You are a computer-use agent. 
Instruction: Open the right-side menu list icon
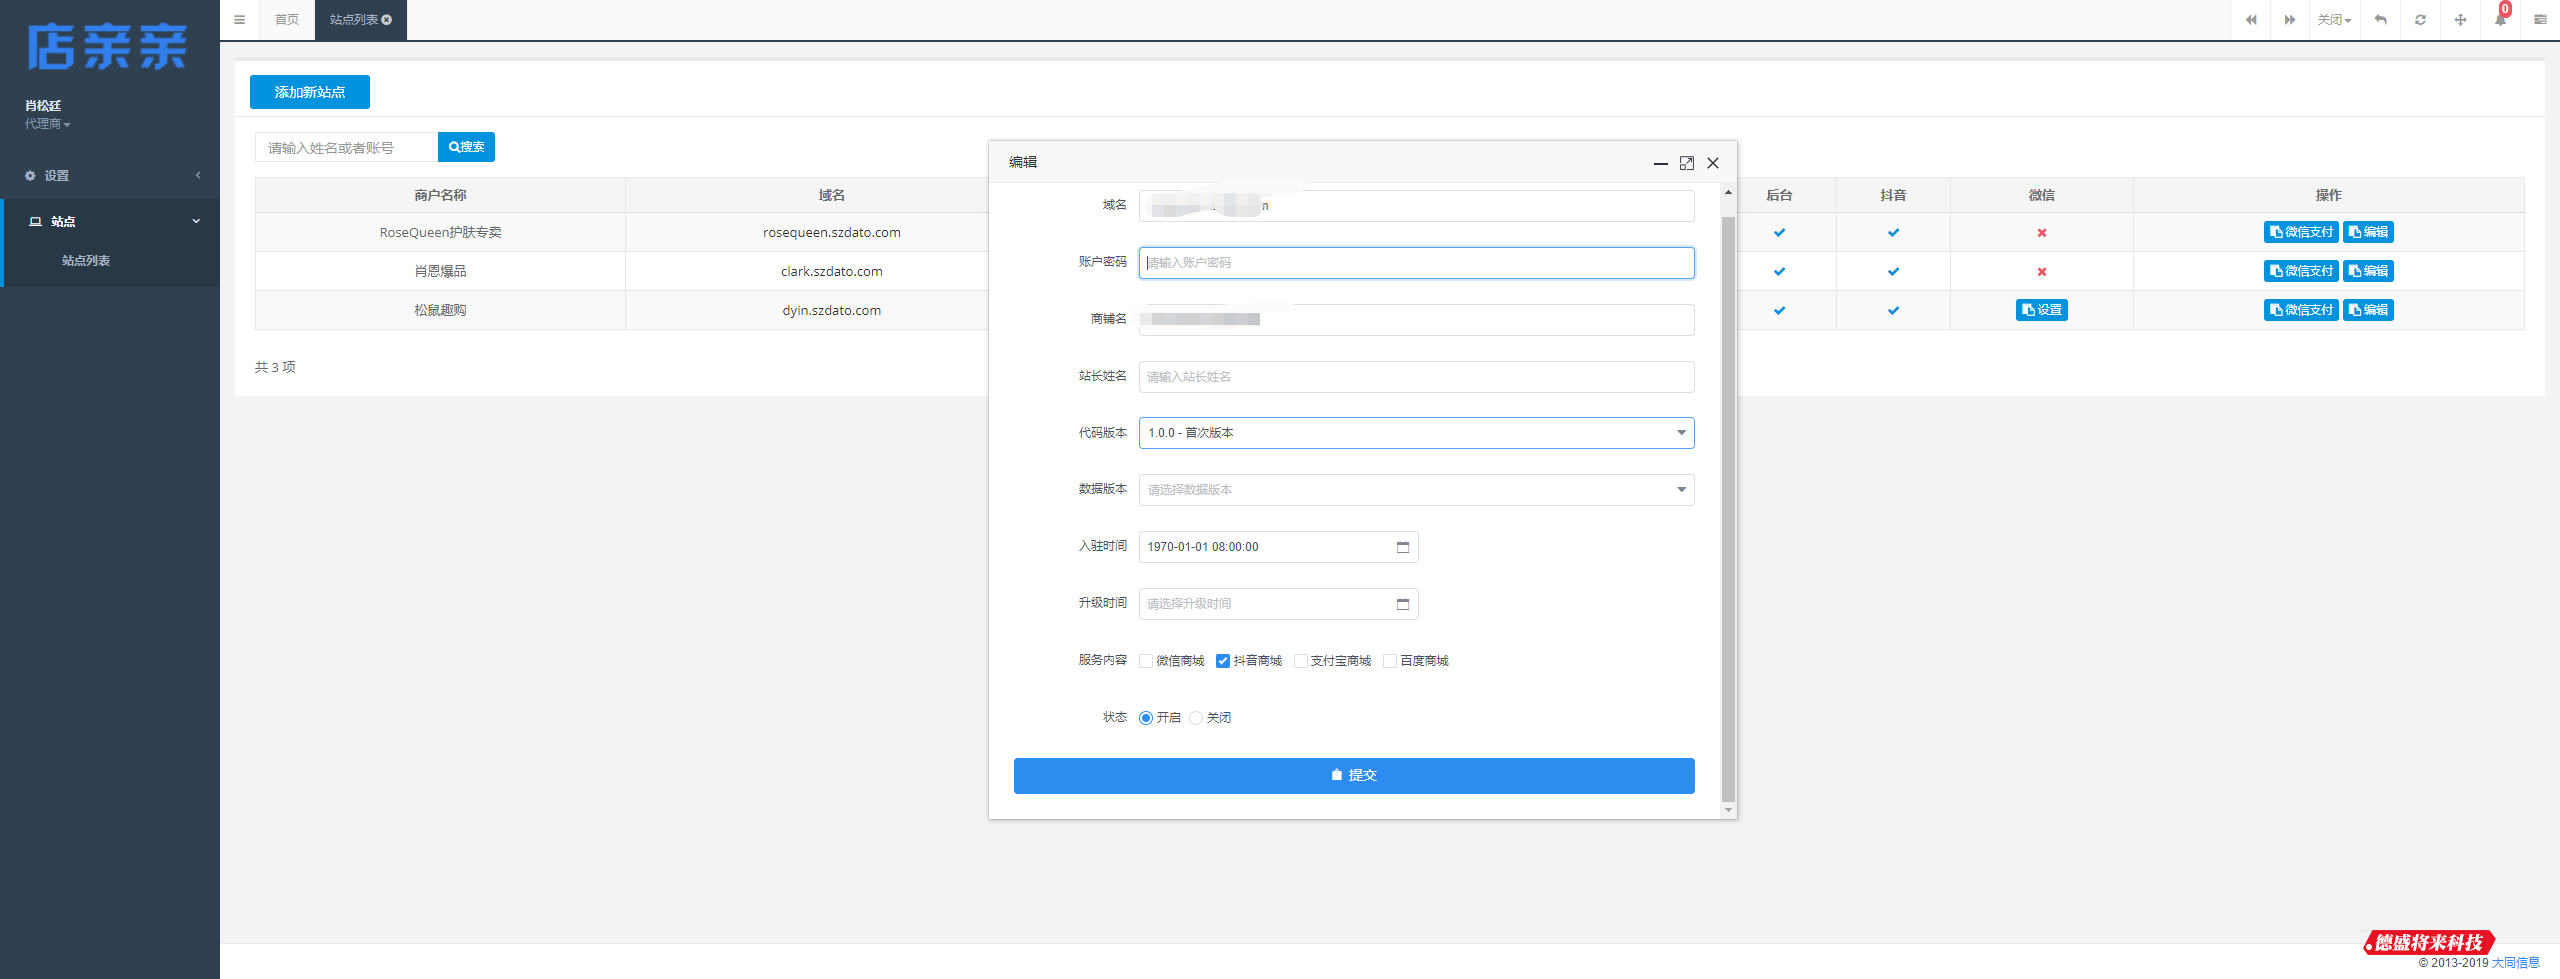point(2540,20)
